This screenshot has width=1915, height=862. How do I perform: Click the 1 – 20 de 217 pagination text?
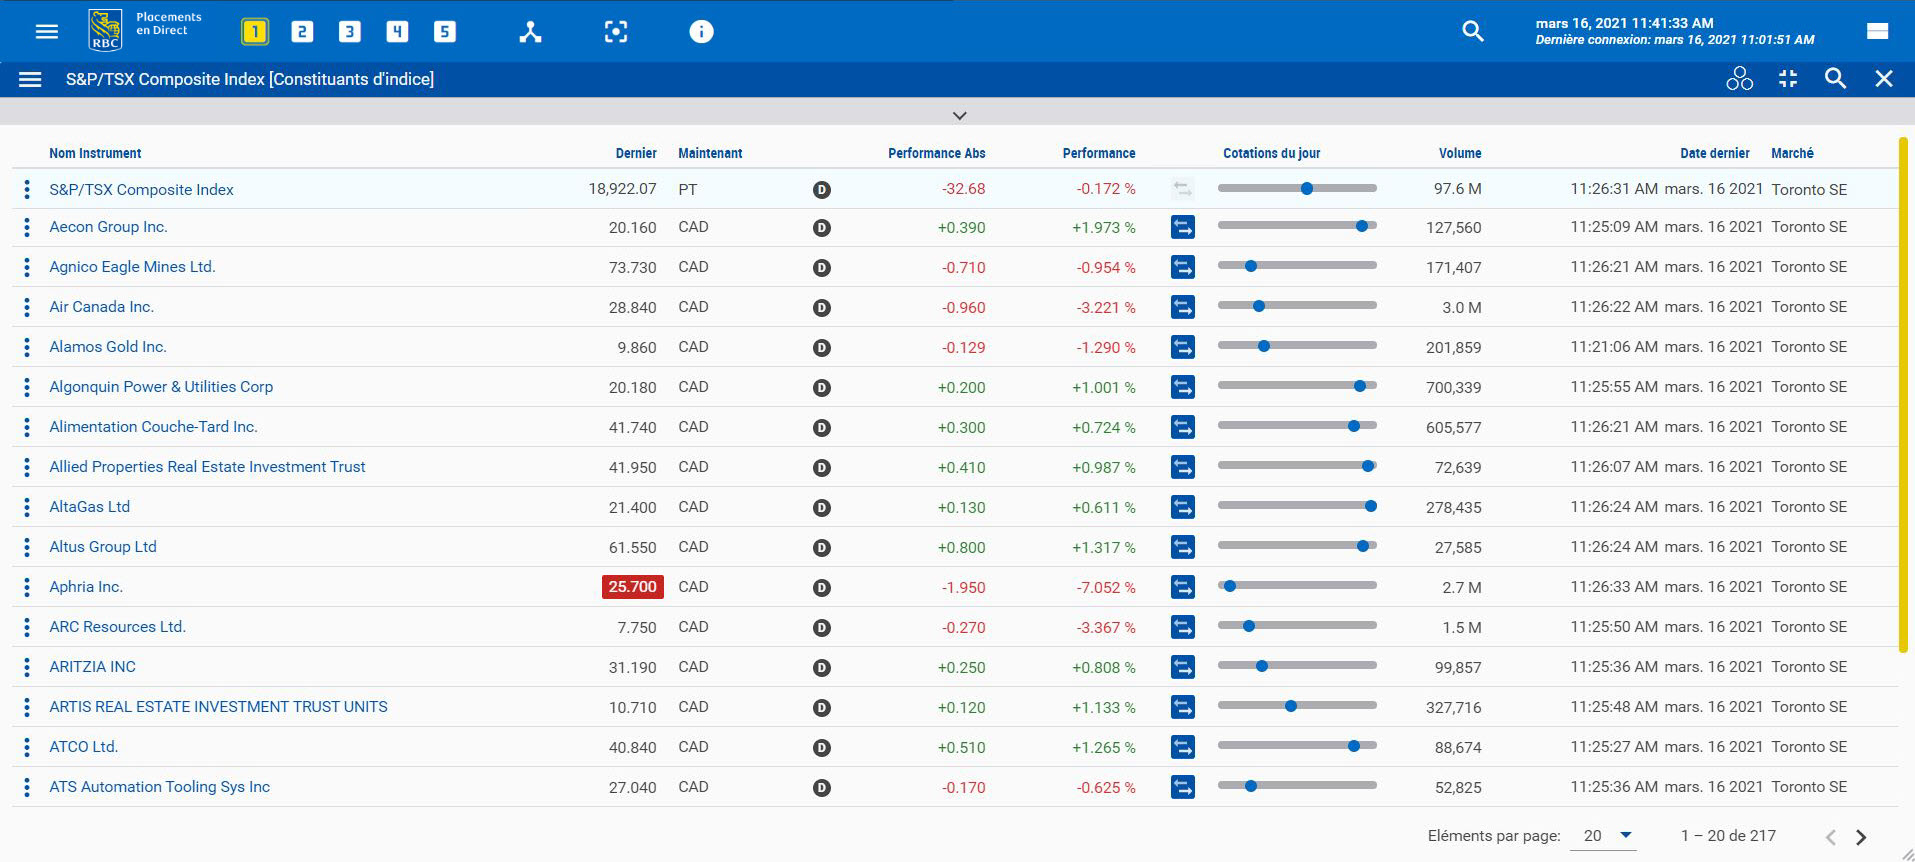(x=1728, y=836)
